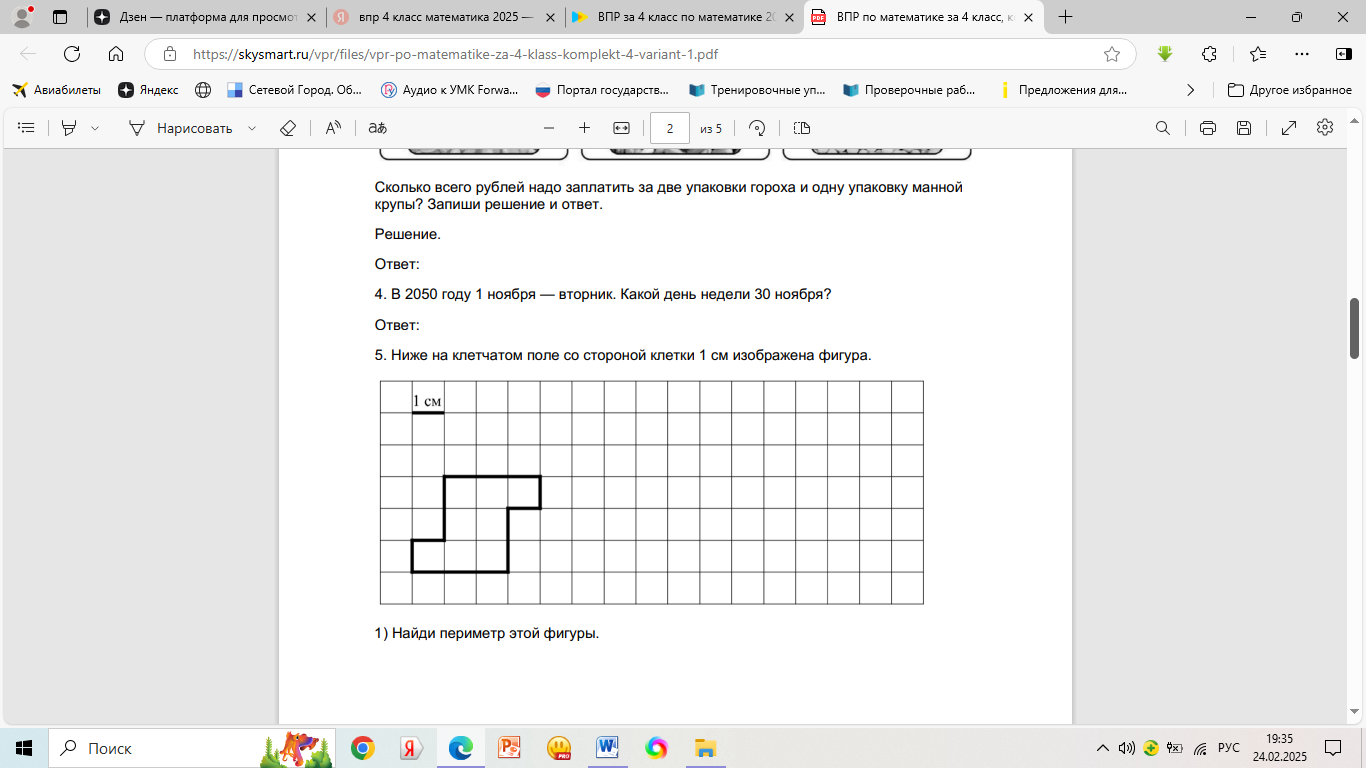Go back to previous page
The width and height of the screenshot is (1366, 768).
(28, 54)
